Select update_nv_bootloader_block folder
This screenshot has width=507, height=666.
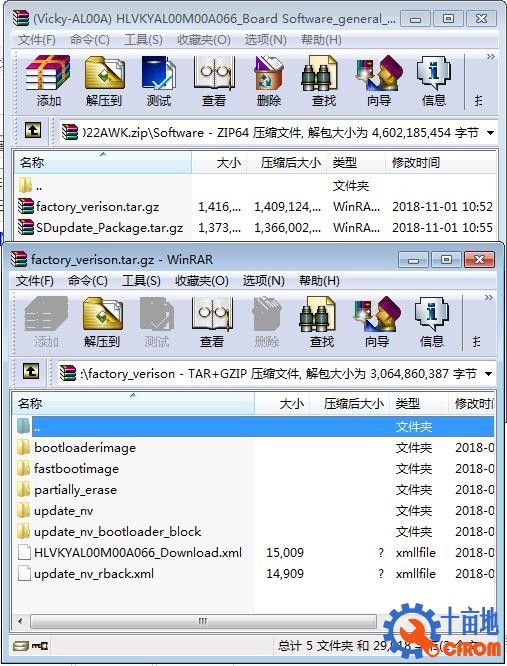[x=254, y=532]
